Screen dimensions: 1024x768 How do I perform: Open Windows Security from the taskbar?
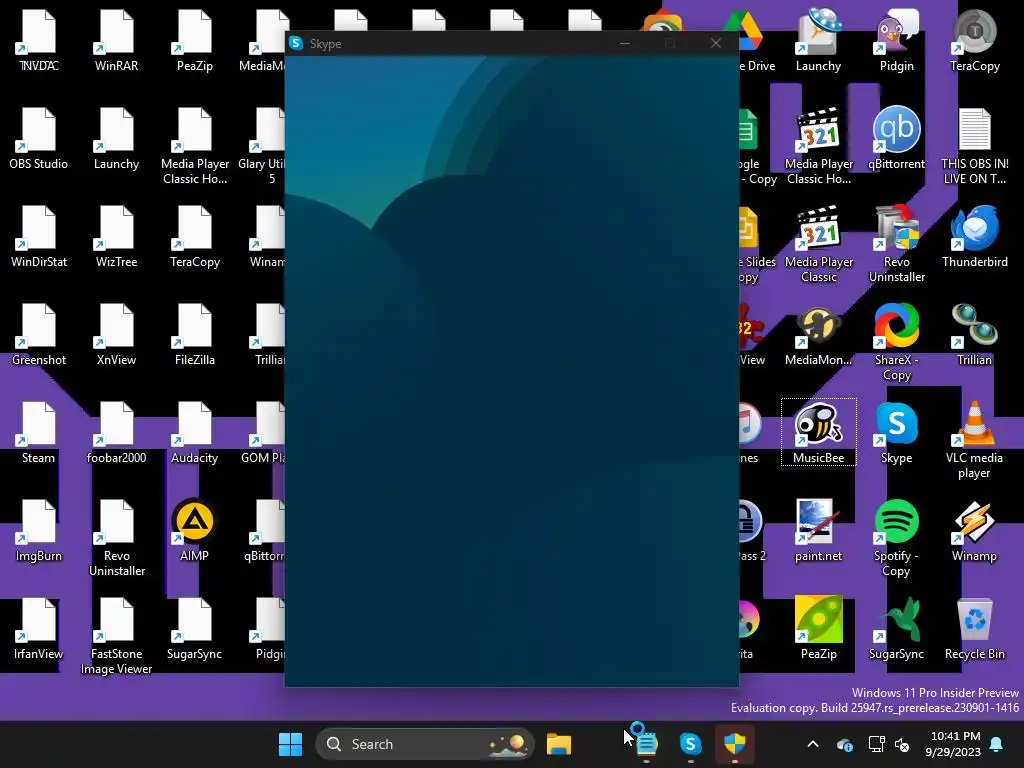735,744
